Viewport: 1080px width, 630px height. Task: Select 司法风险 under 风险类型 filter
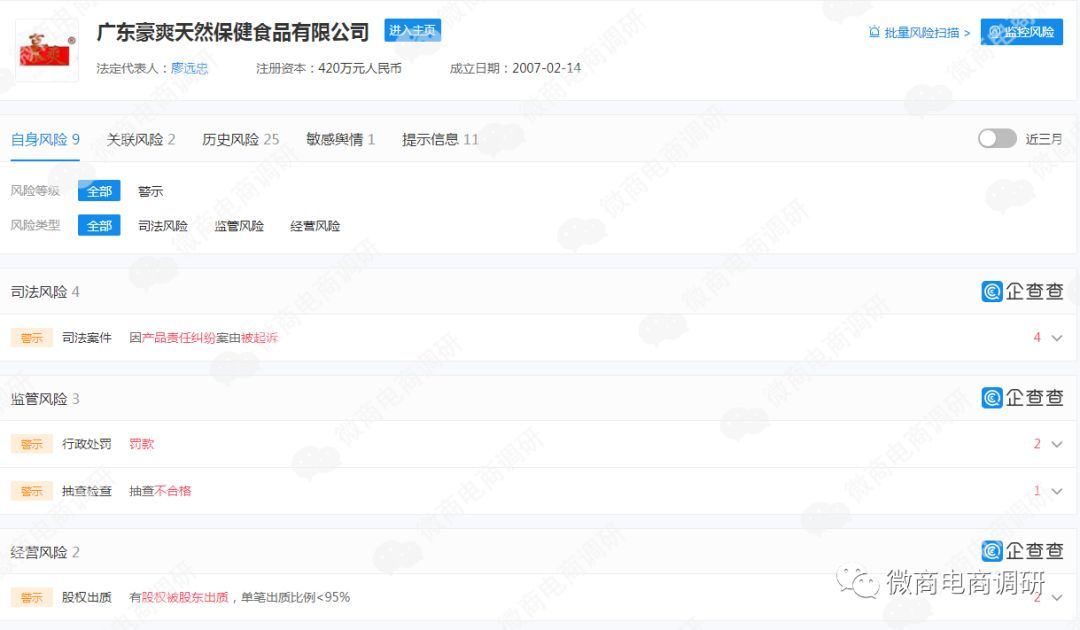click(x=163, y=225)
